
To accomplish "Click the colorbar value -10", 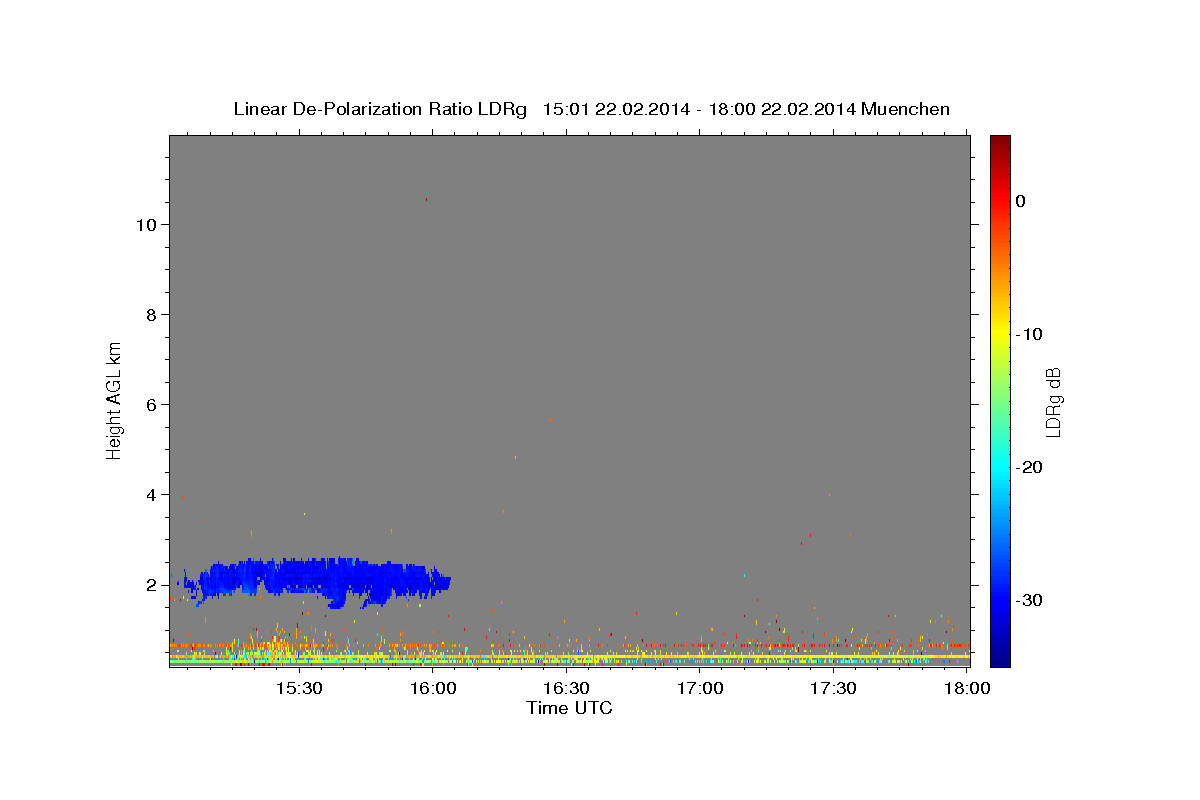I will (1030, 334).
